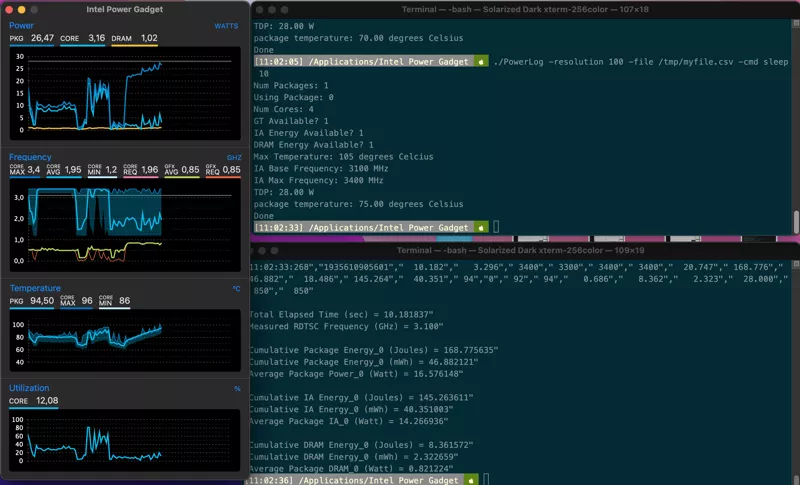Click the 'Using Package: 0' line
Image resolution: width=800 pixels, height=485 pixels.
(293, 97)
